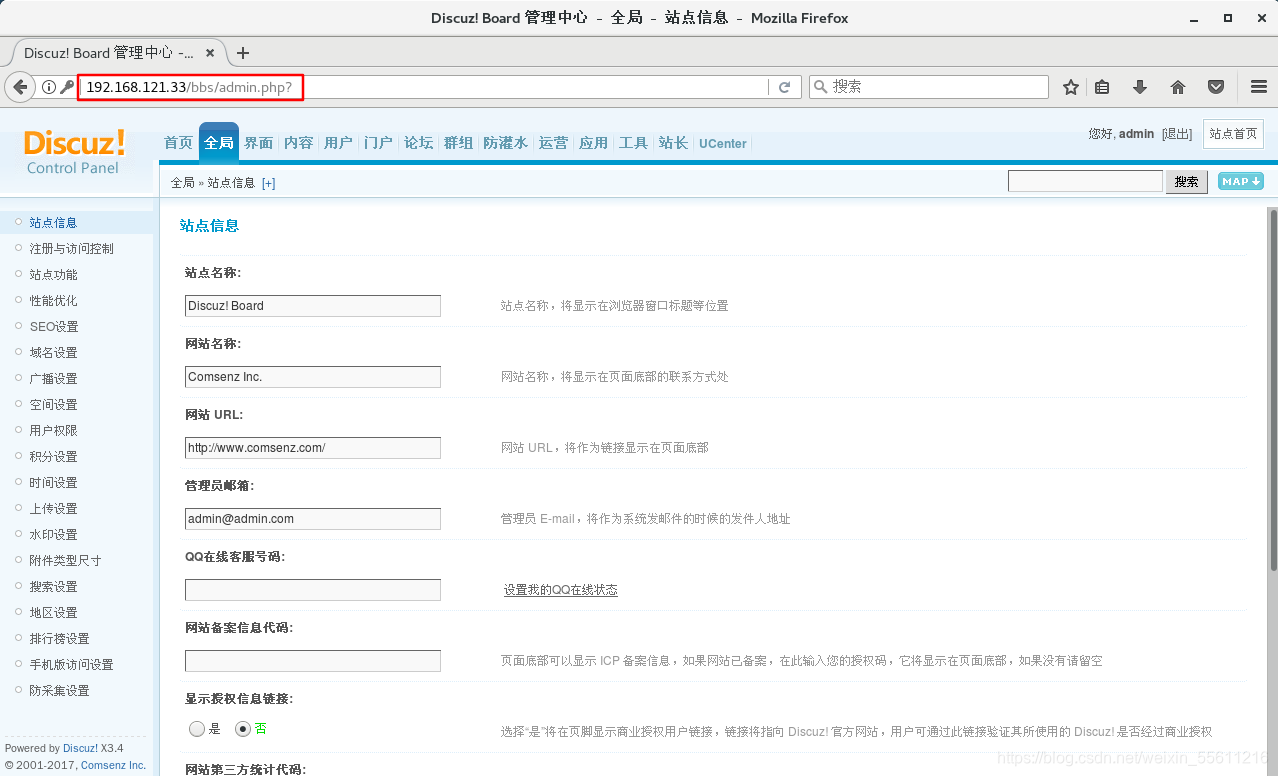Focus the 站点名称 input field
Viewport: 1278px width, 776px height.
point(313,306)
